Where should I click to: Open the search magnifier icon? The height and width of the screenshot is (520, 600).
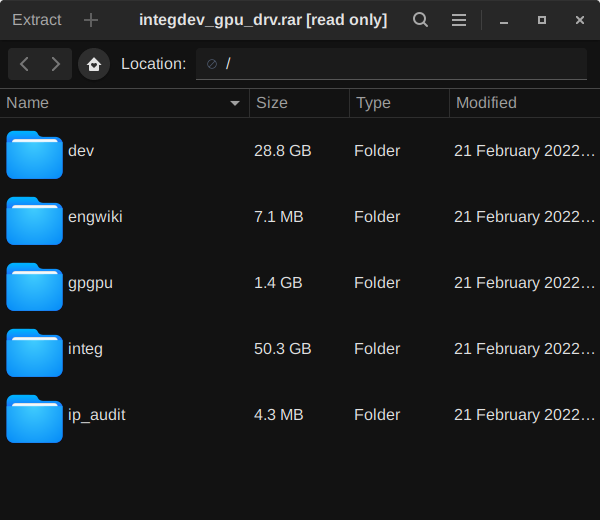(421, 20)
